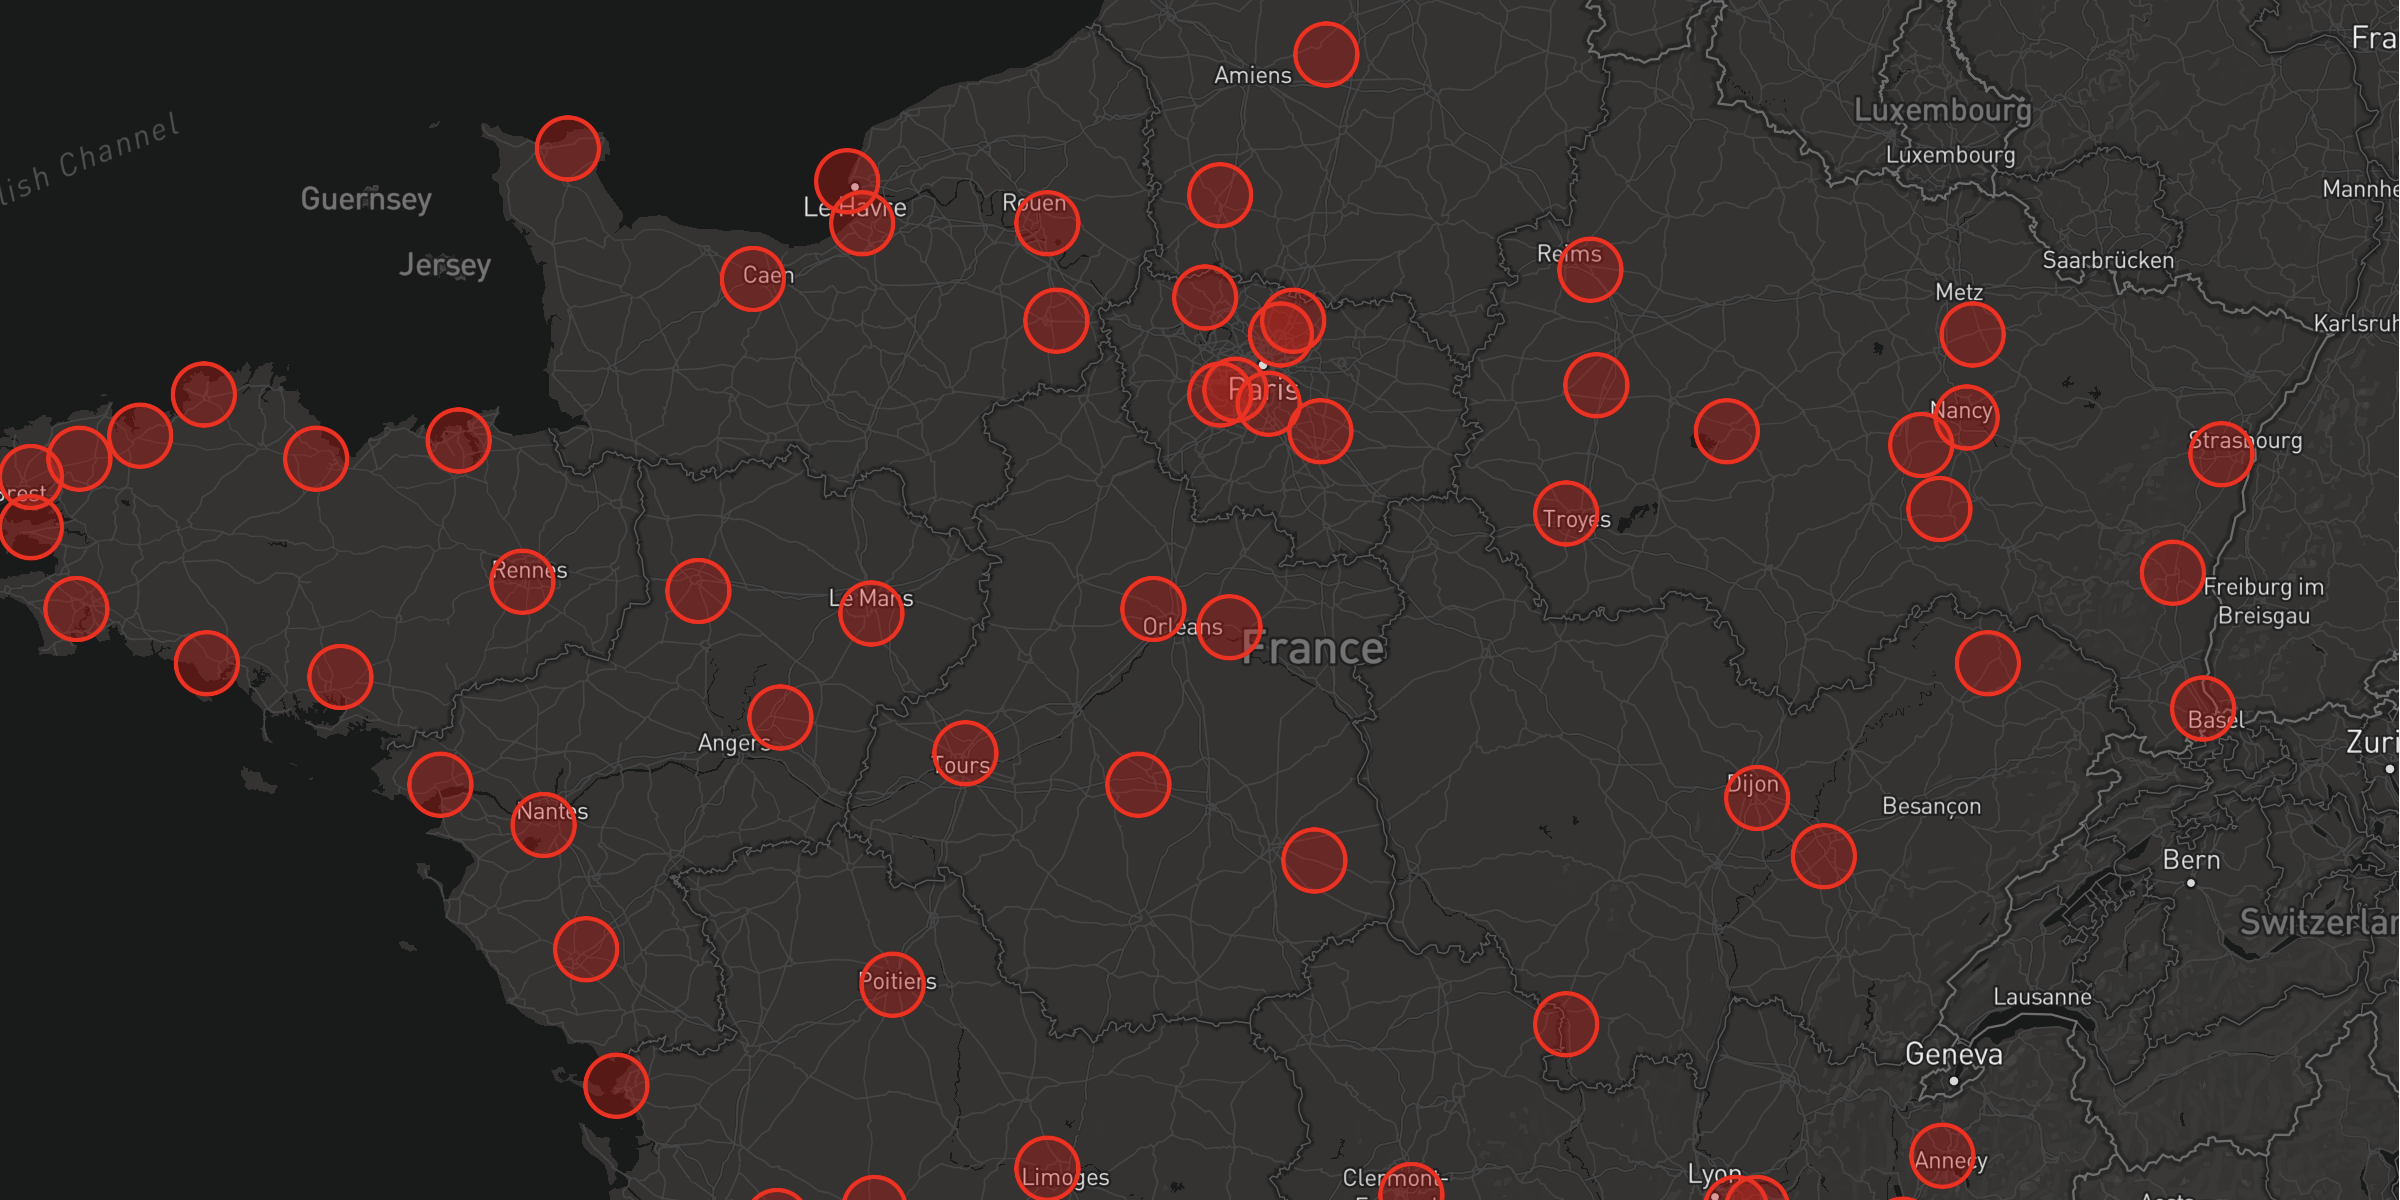Select the Strasbourg red marker
Viewport: 2400px width, 1200px height.
click(x=2220, y=453)
